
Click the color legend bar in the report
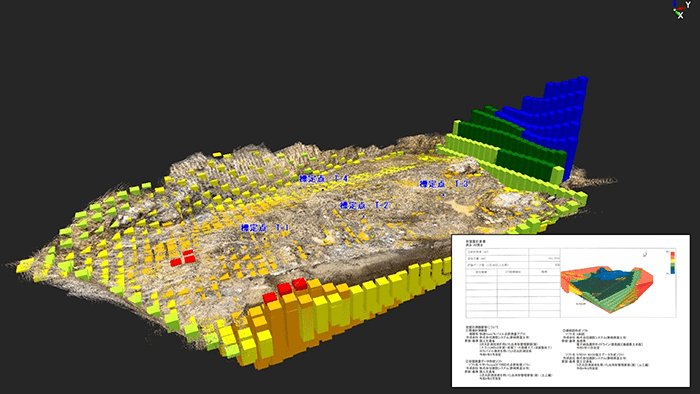(672, 262)
